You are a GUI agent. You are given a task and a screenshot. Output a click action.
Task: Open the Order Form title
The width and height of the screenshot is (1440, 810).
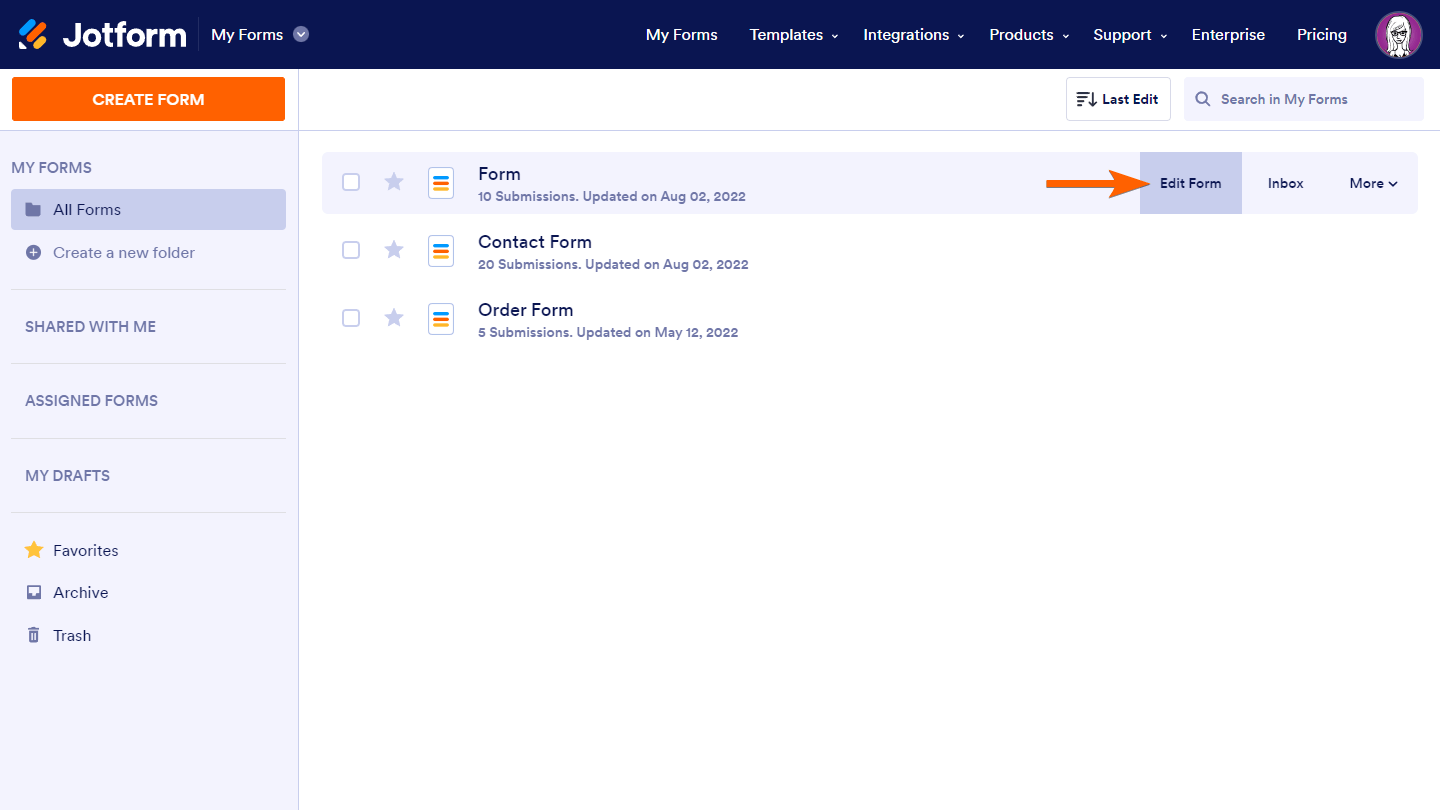coord(526,310)
